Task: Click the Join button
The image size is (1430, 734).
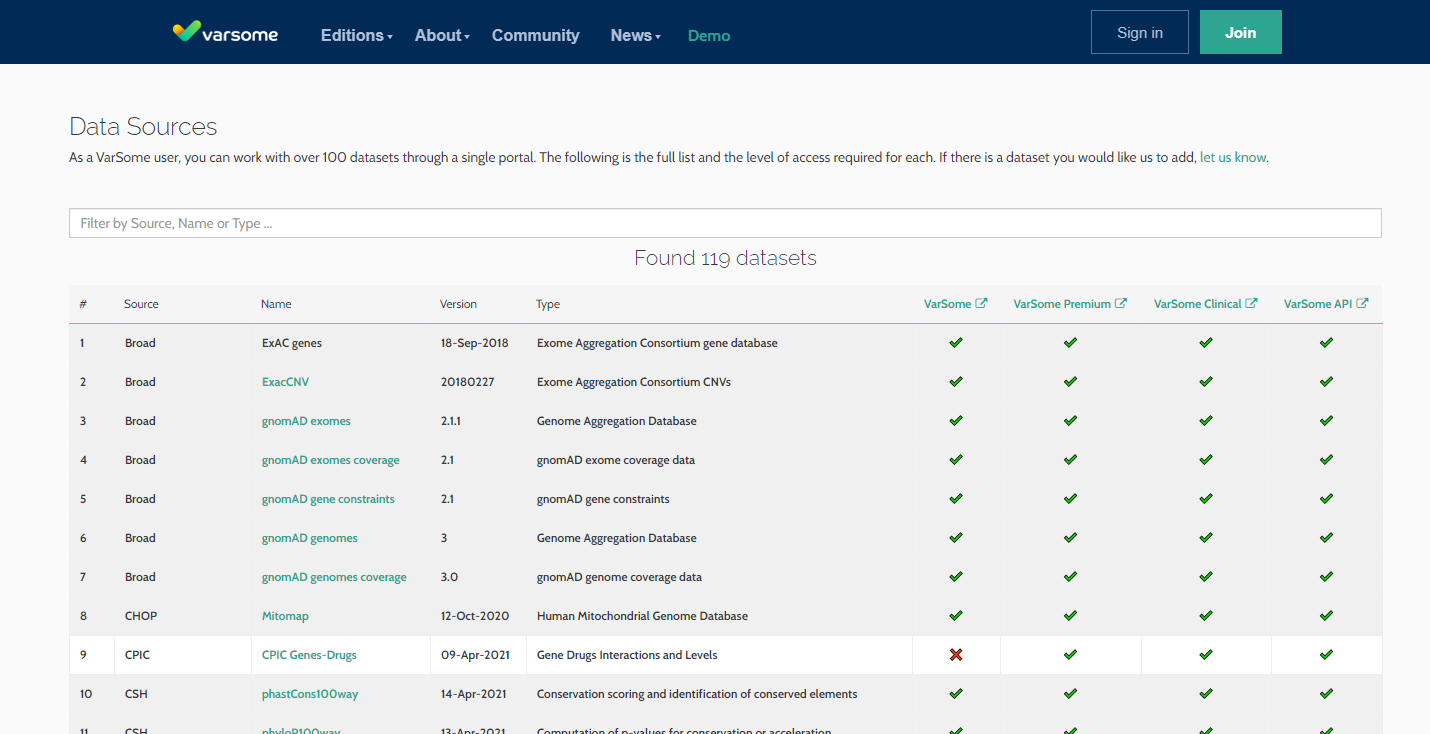Action: (1241, 32)
